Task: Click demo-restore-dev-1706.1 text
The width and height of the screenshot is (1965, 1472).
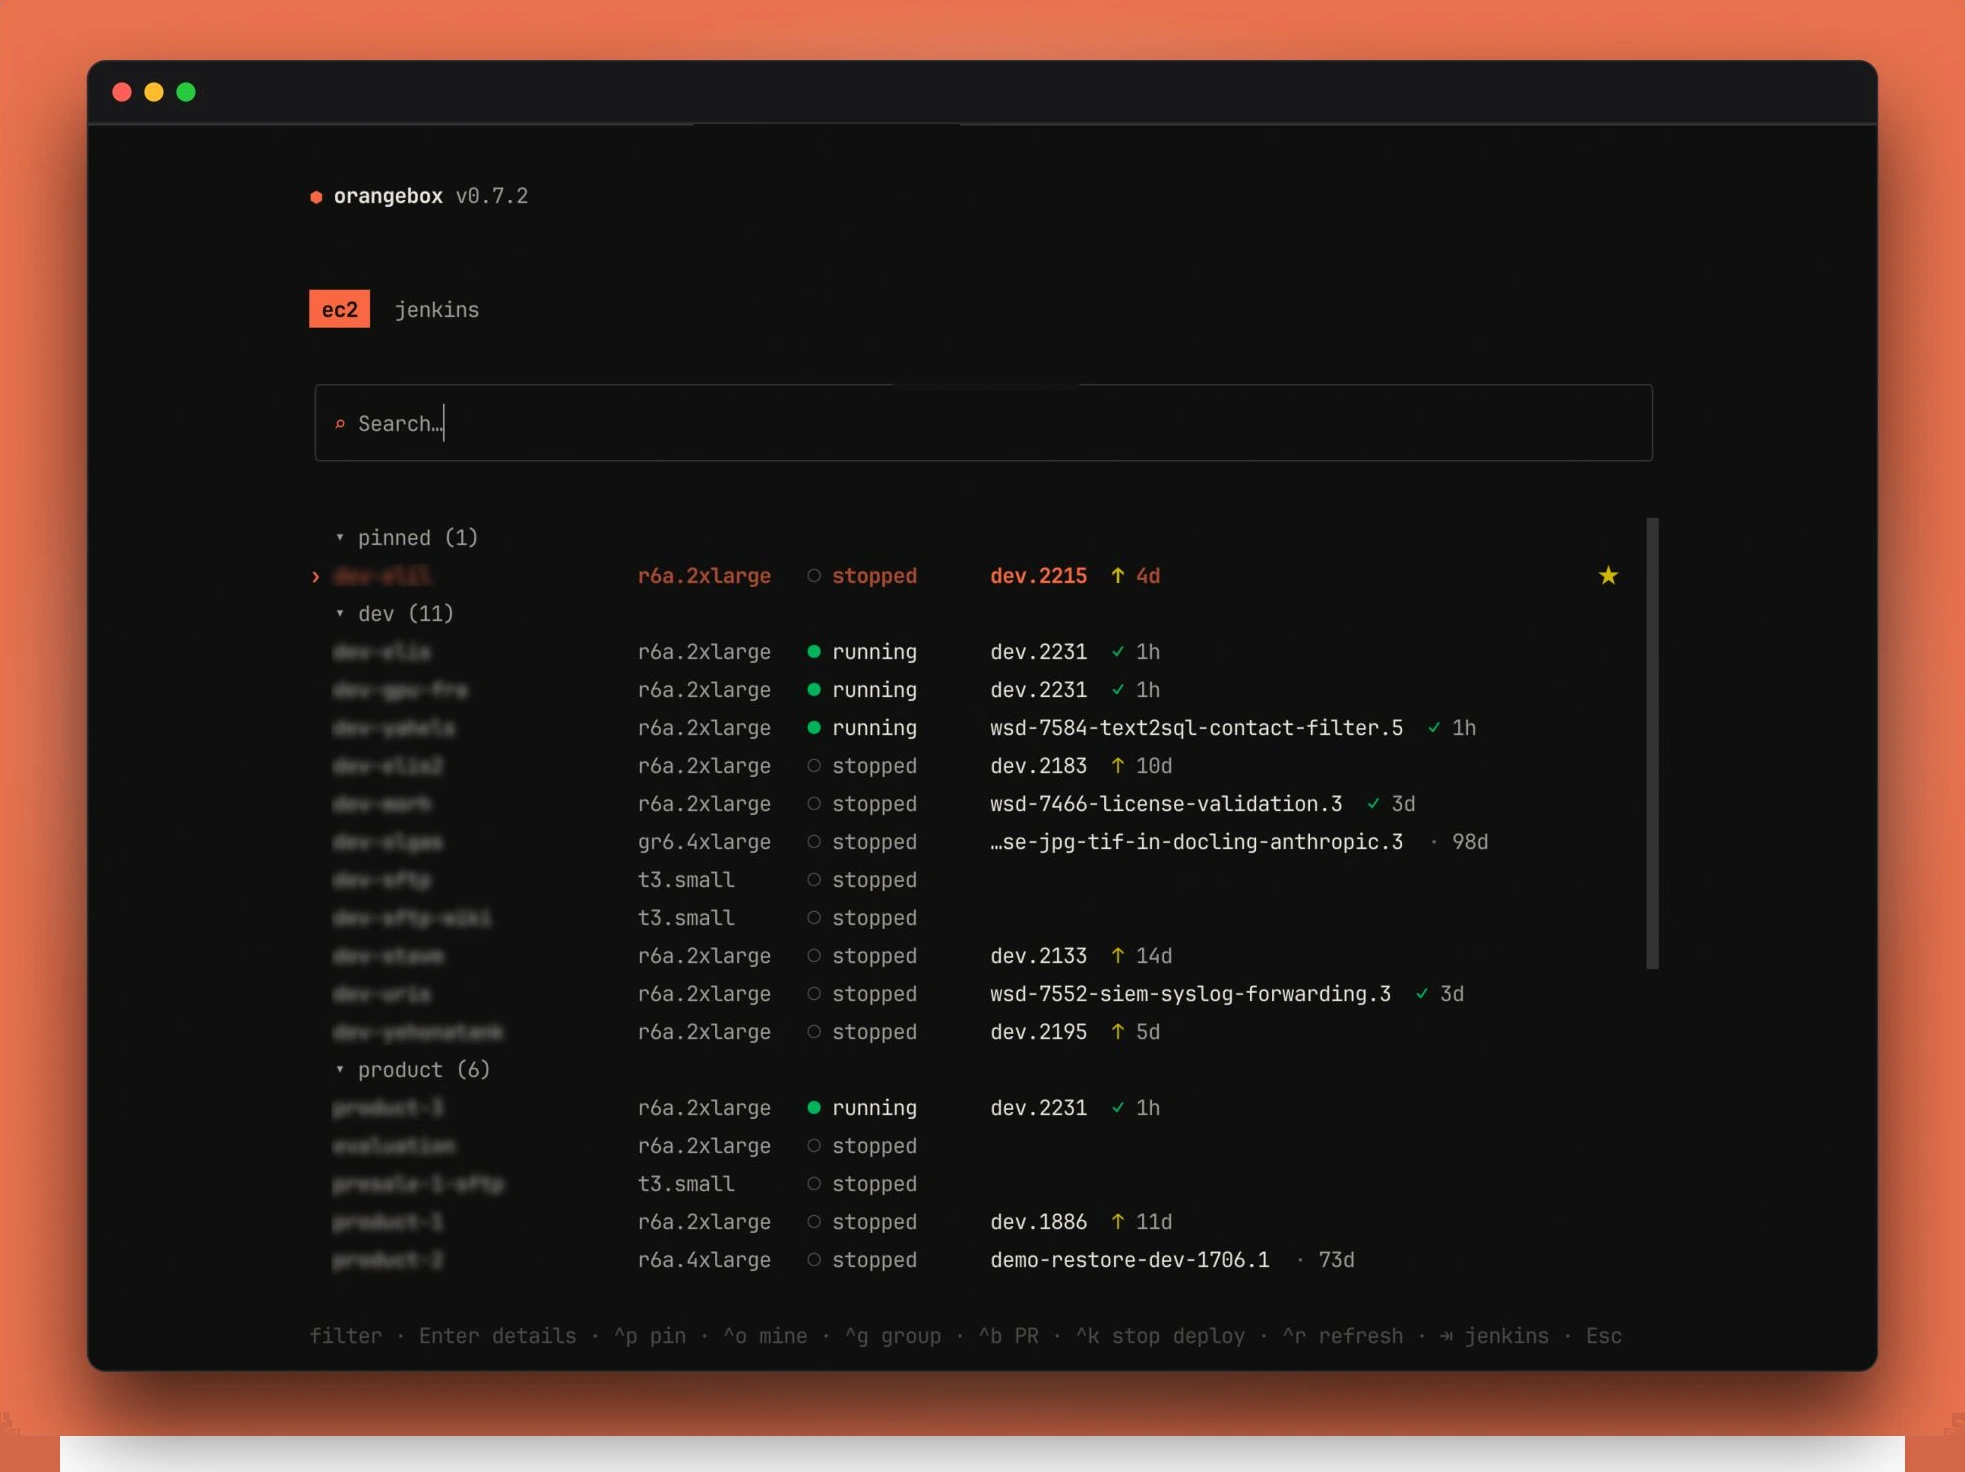Action: click(x=1130, y=1260)
